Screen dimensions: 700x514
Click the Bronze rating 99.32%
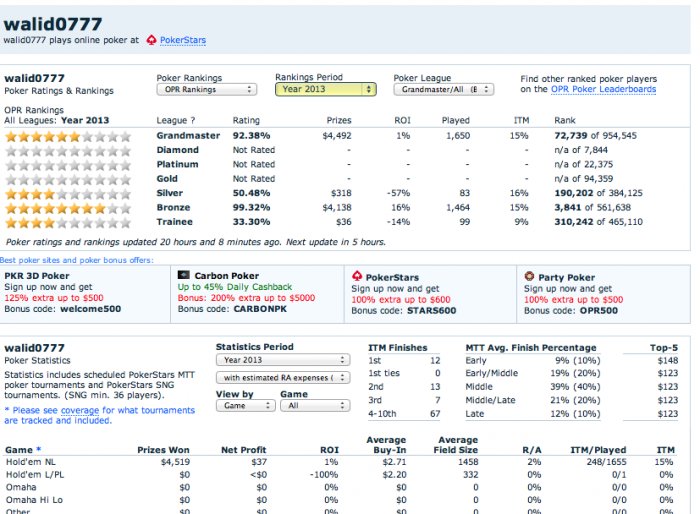click(251, 207)
